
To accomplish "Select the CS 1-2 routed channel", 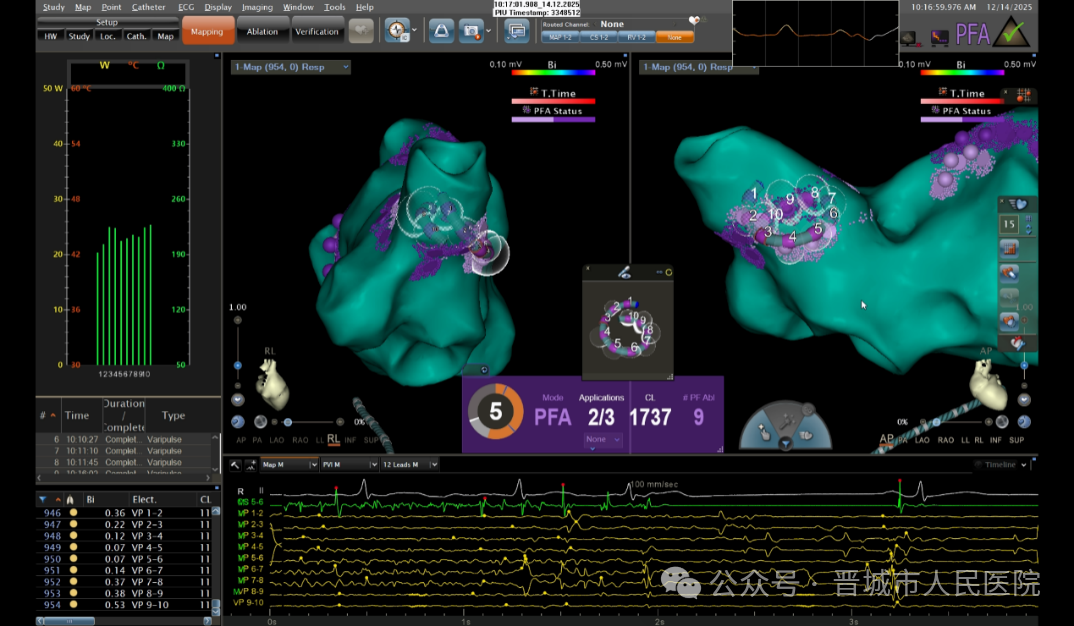I will 598,37.
